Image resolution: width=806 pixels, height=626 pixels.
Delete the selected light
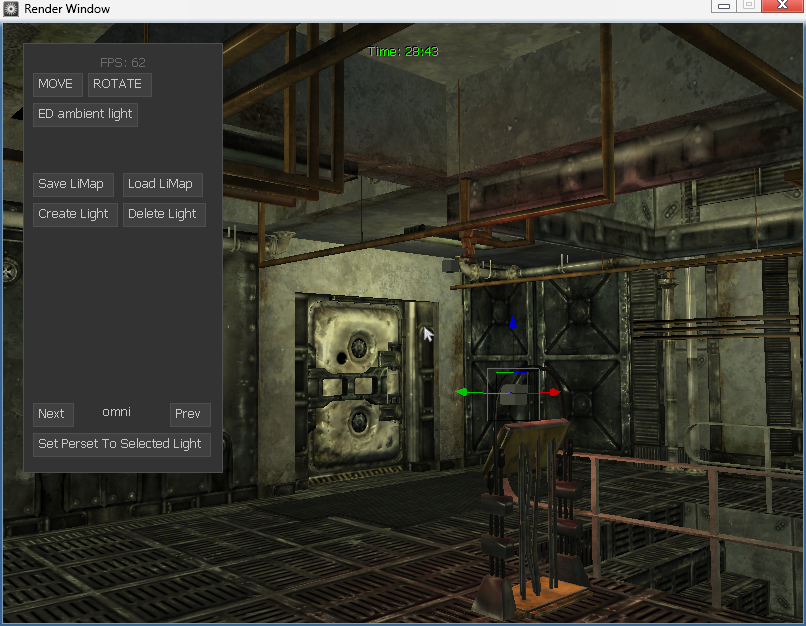pyautogui.click(x=163, y=214)
